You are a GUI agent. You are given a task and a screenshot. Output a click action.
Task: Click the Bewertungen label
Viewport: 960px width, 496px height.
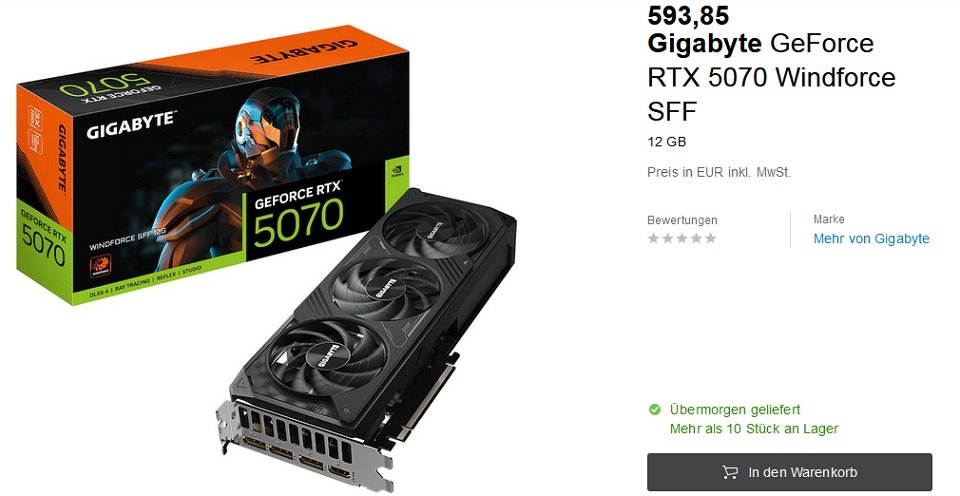point(682,220)
